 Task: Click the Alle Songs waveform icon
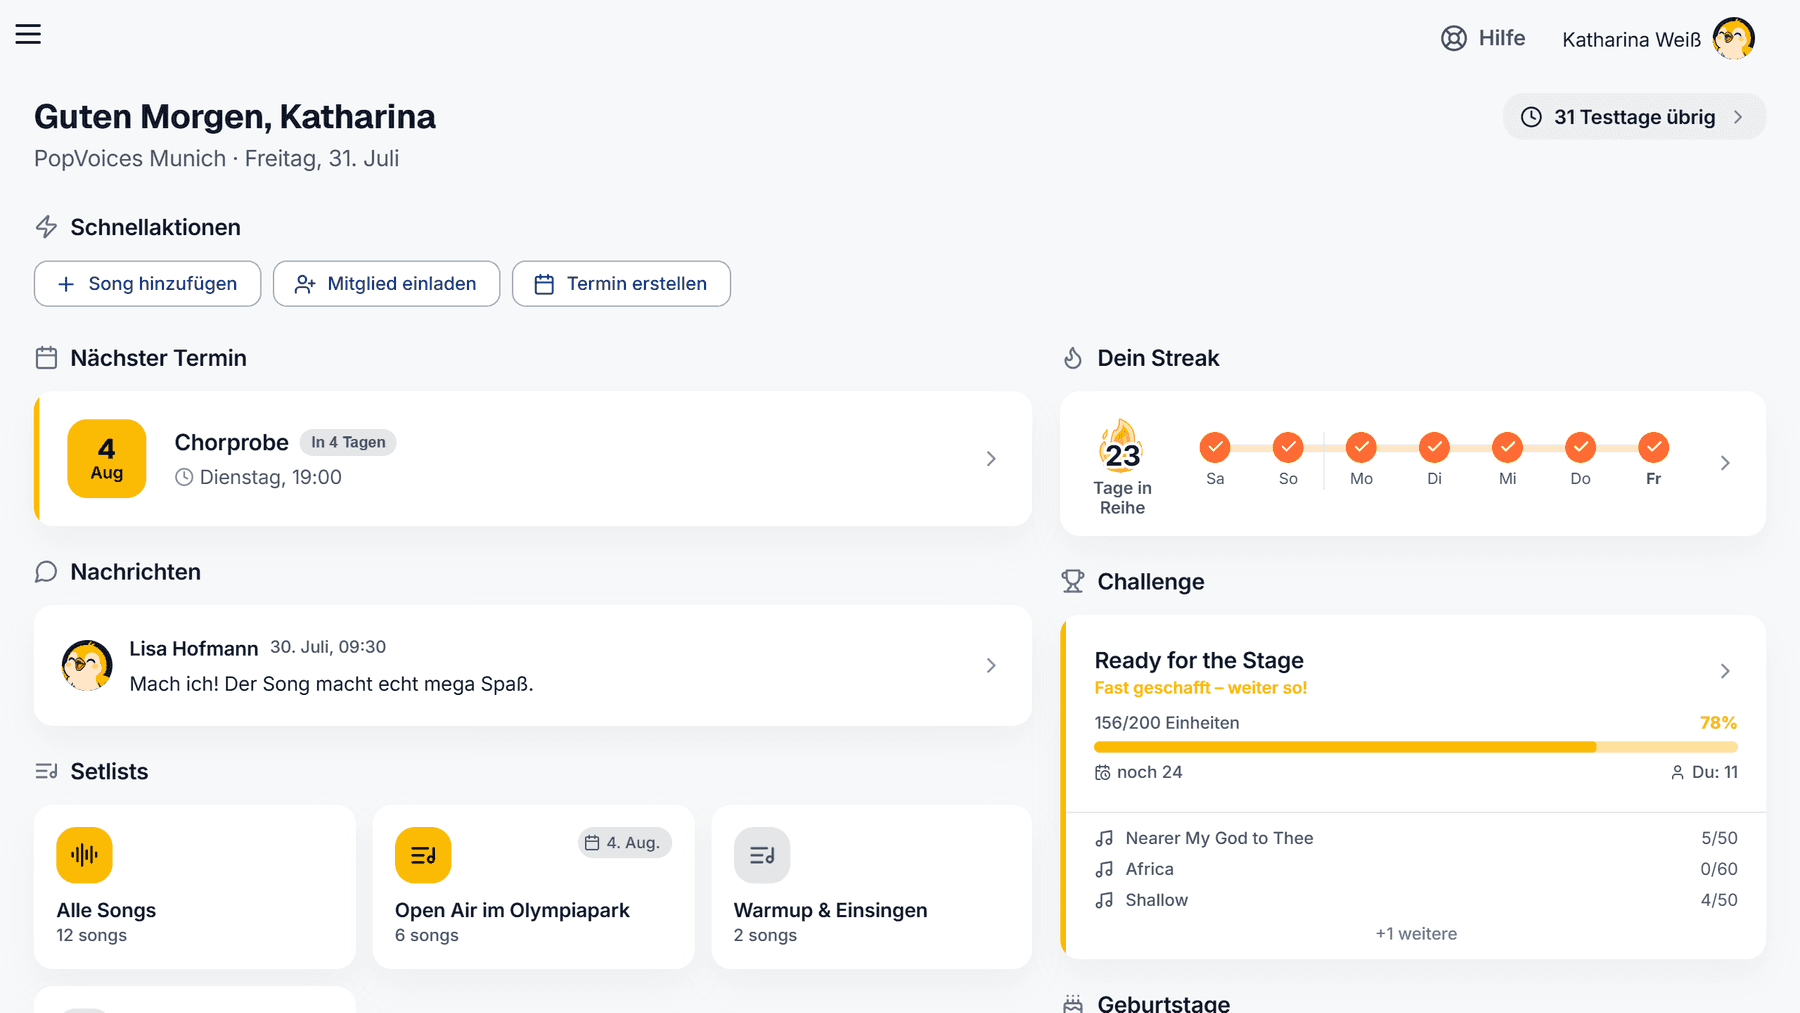(84, 855)
